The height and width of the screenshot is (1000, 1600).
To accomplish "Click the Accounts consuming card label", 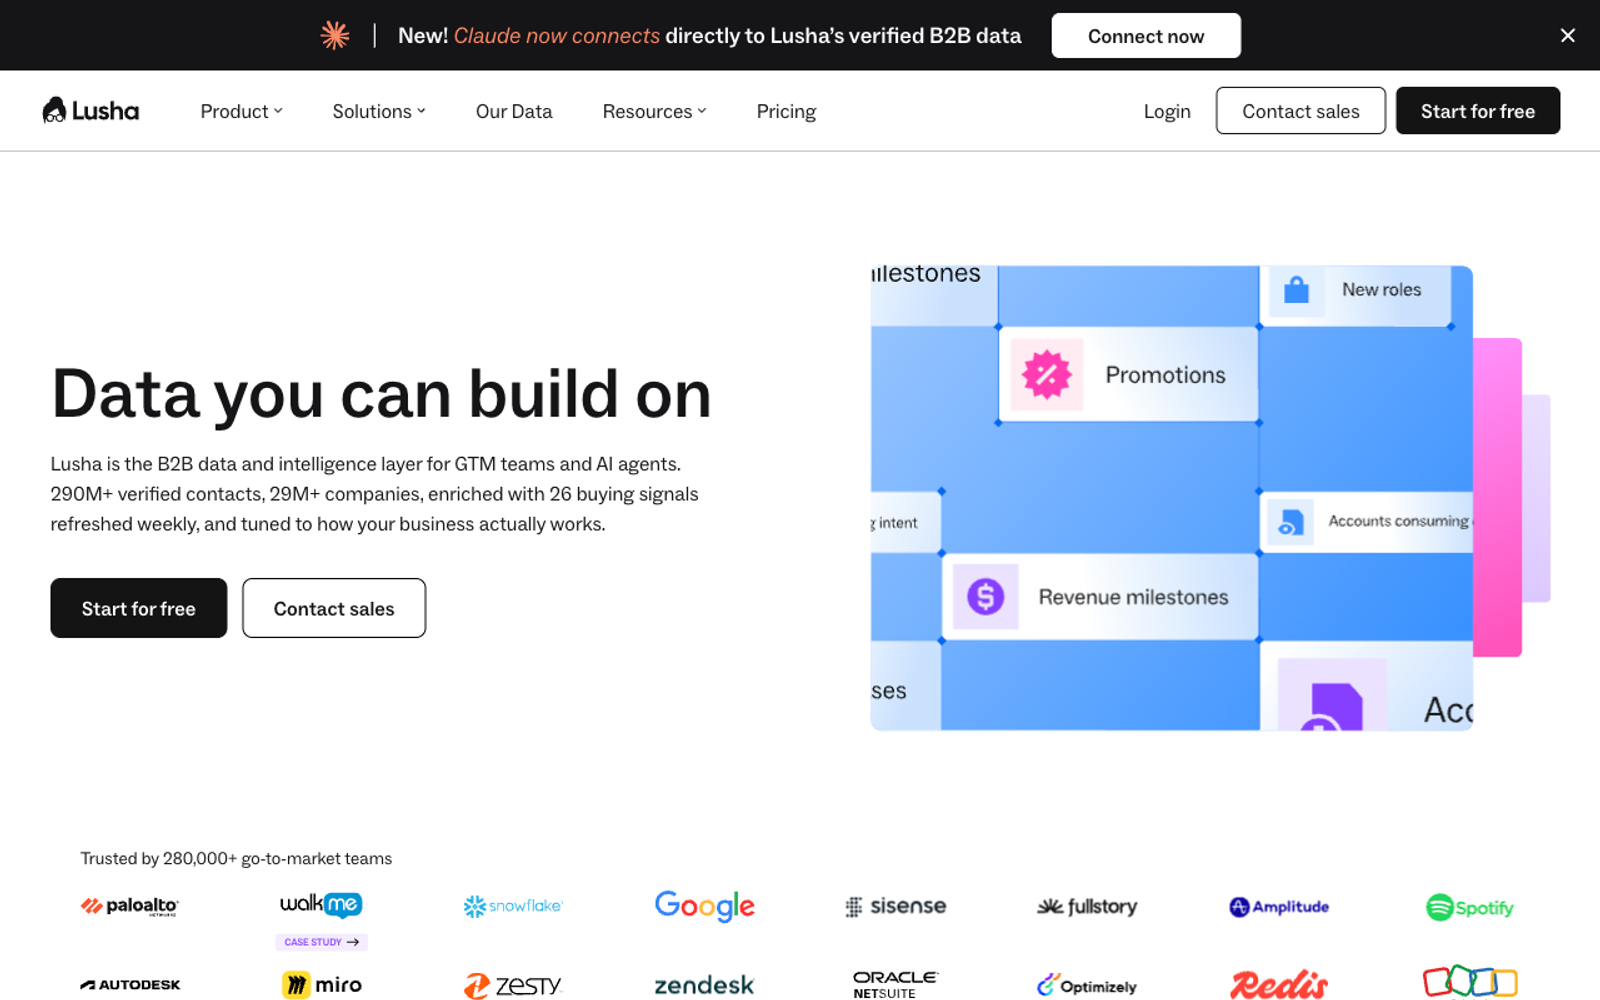I will [1399, 521].
